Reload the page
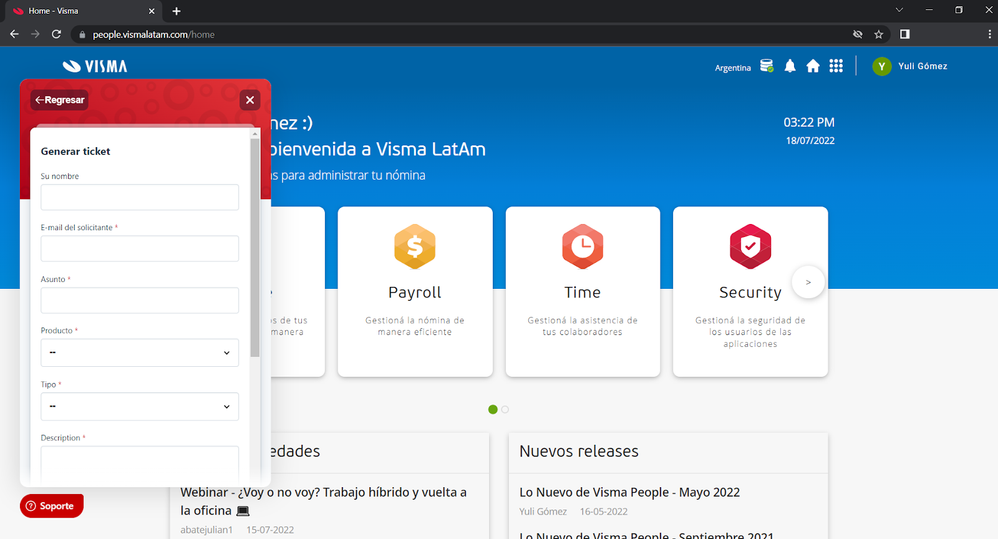Screen dimensions: 998x539 (x=56, y=34)
